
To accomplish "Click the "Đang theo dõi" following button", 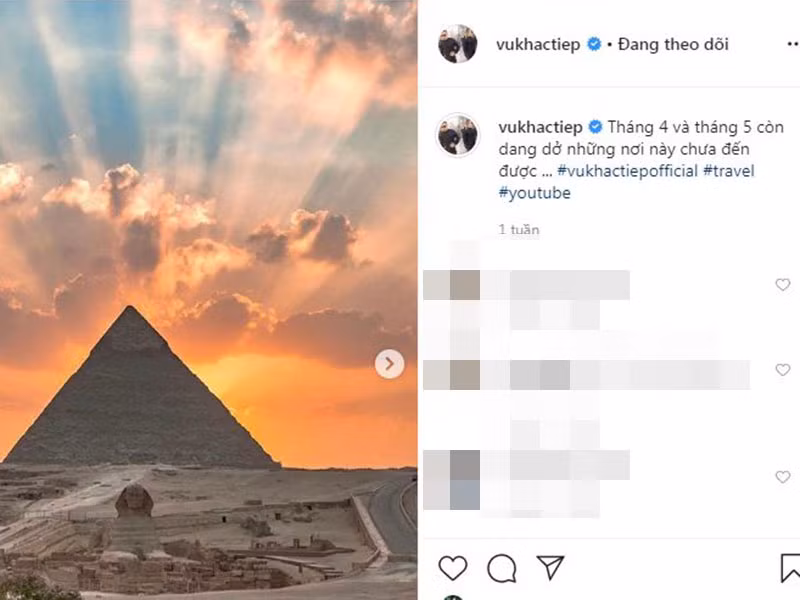I will point(673,45).
